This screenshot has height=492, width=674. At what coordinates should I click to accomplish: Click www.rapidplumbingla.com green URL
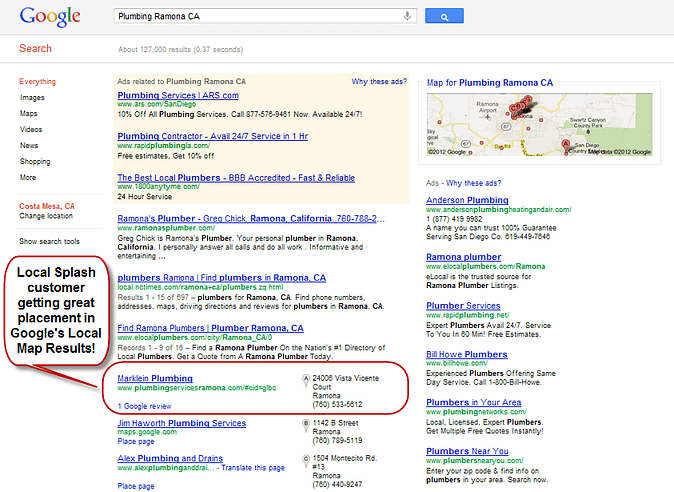pyautogui.click(x=163, y=146)
